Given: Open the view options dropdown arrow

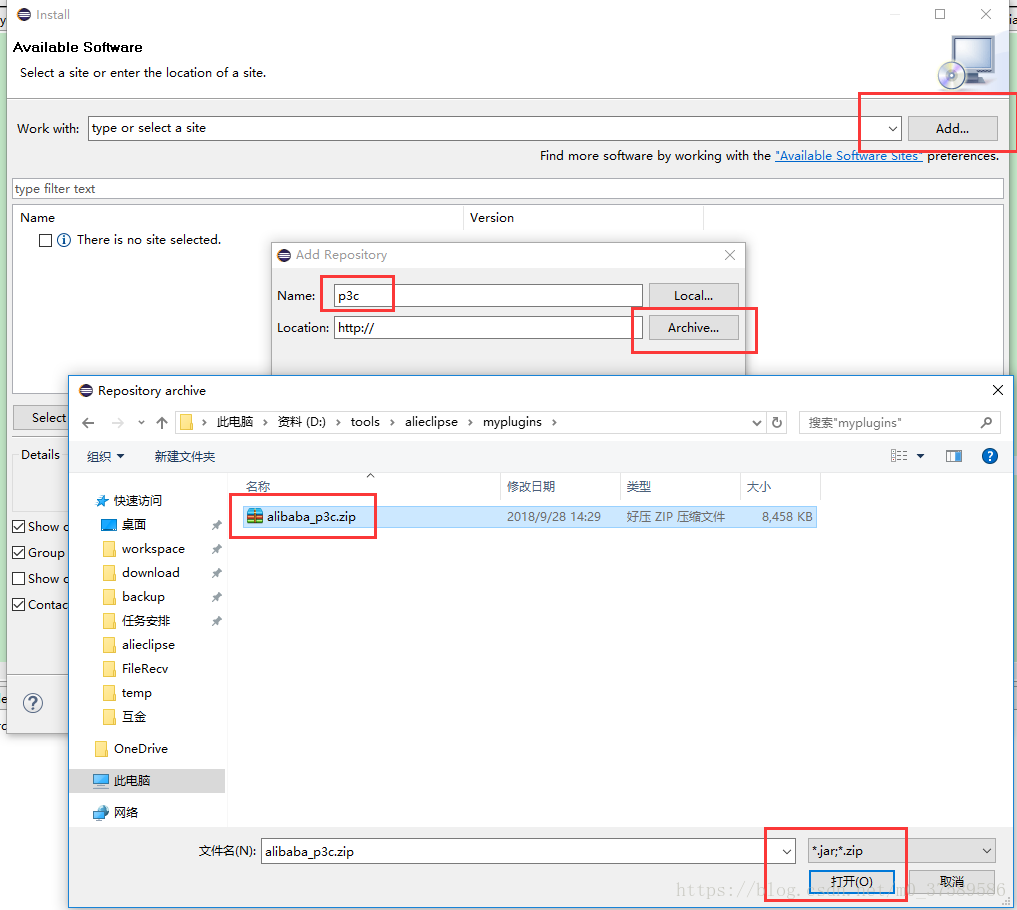Looking at the screenshot, I should click(x=920, y=457).
